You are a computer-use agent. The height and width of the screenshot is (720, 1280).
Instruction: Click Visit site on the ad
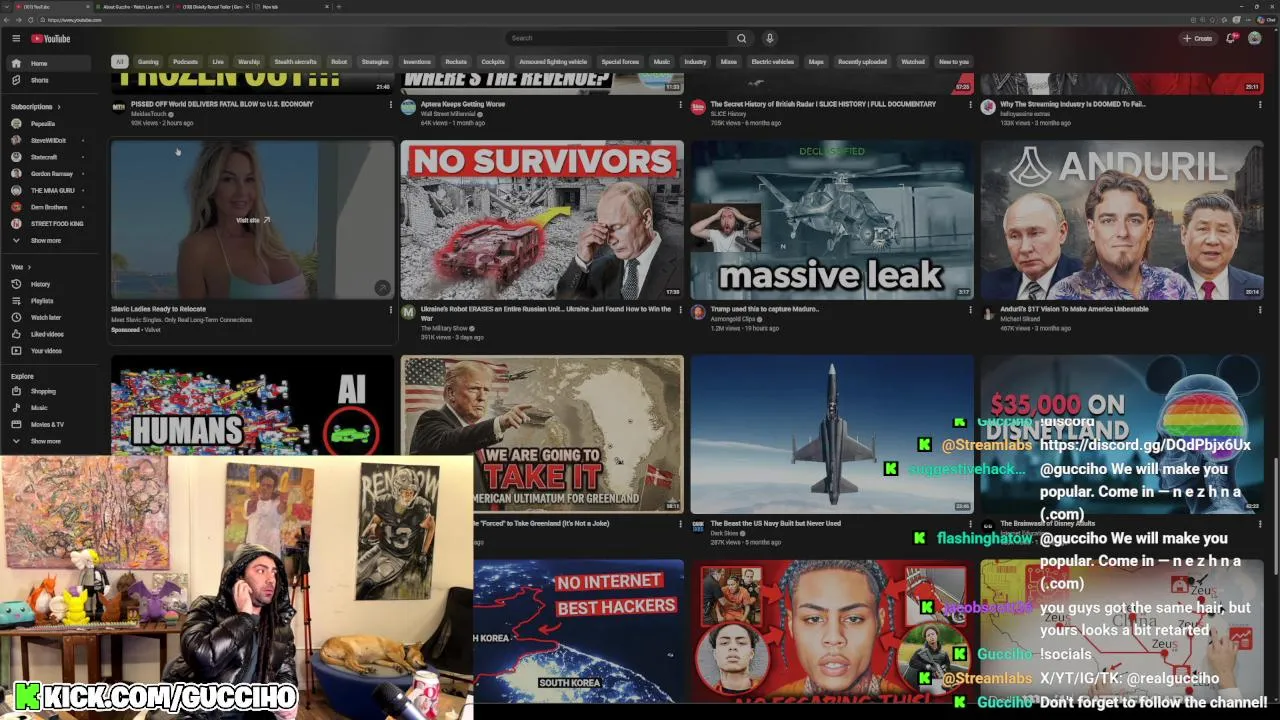click(x=252, y=220)
